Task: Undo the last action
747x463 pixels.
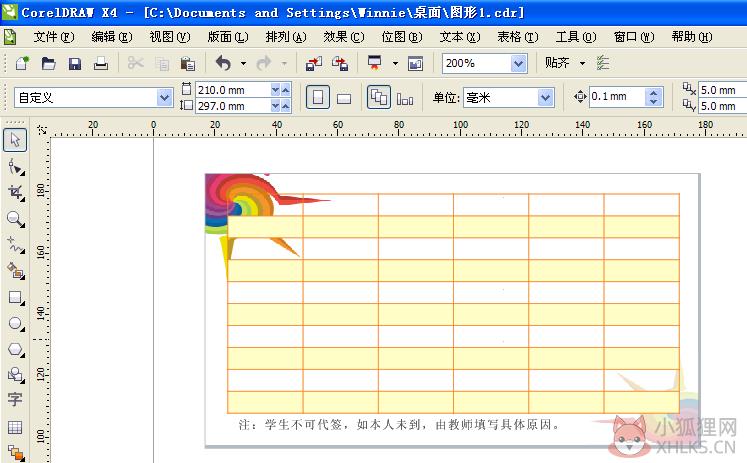Action: (223, 63)
